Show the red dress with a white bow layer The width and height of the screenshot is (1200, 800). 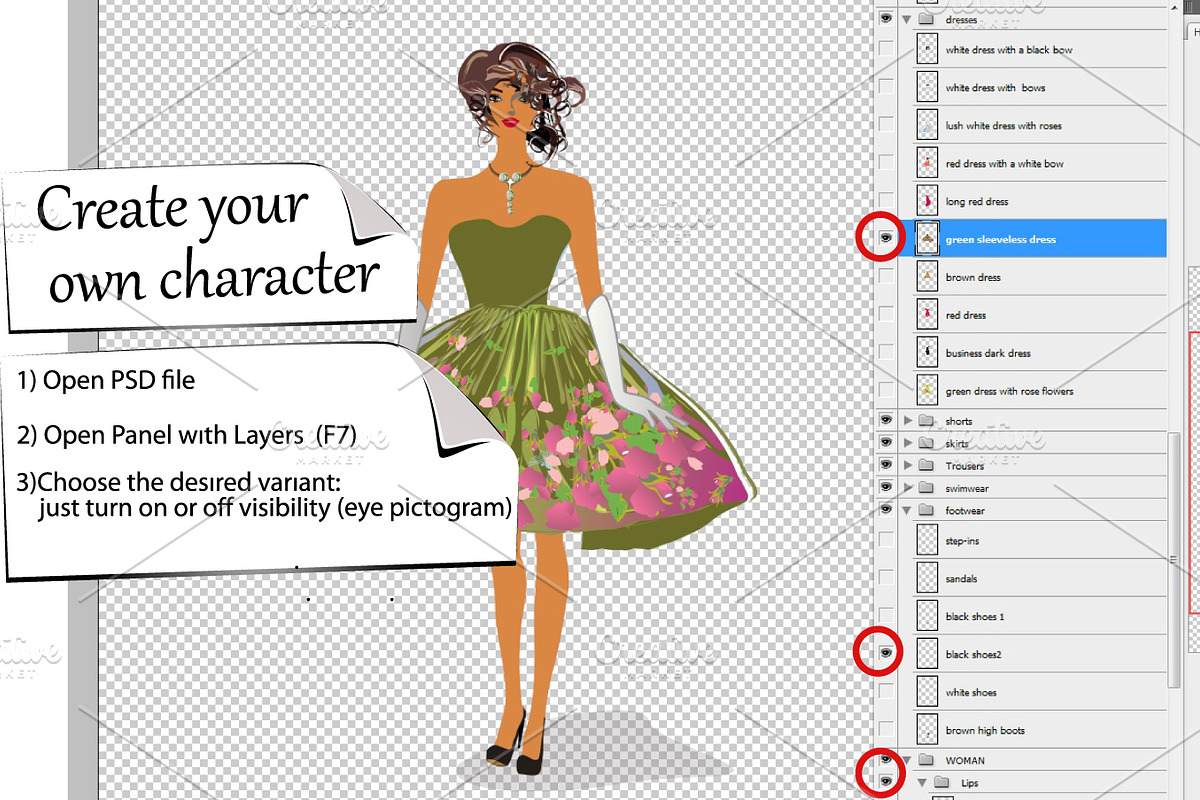pos(886,163)
